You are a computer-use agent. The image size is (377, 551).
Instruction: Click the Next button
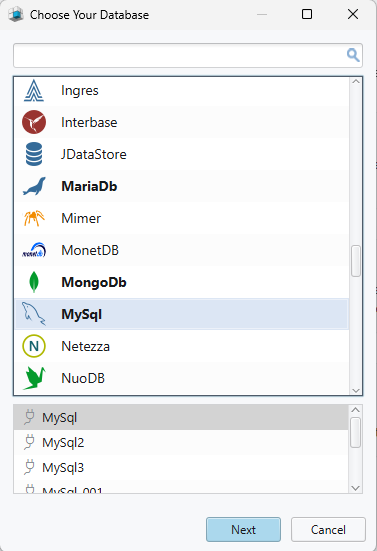coord(243,529)
